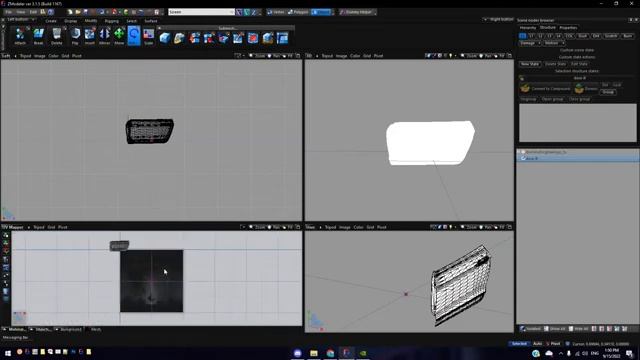Image resolution: width=640 pixels, height=360 pixels.
Task: Toggle the Z axis constraint button
Action: click(x=254, y=12)
